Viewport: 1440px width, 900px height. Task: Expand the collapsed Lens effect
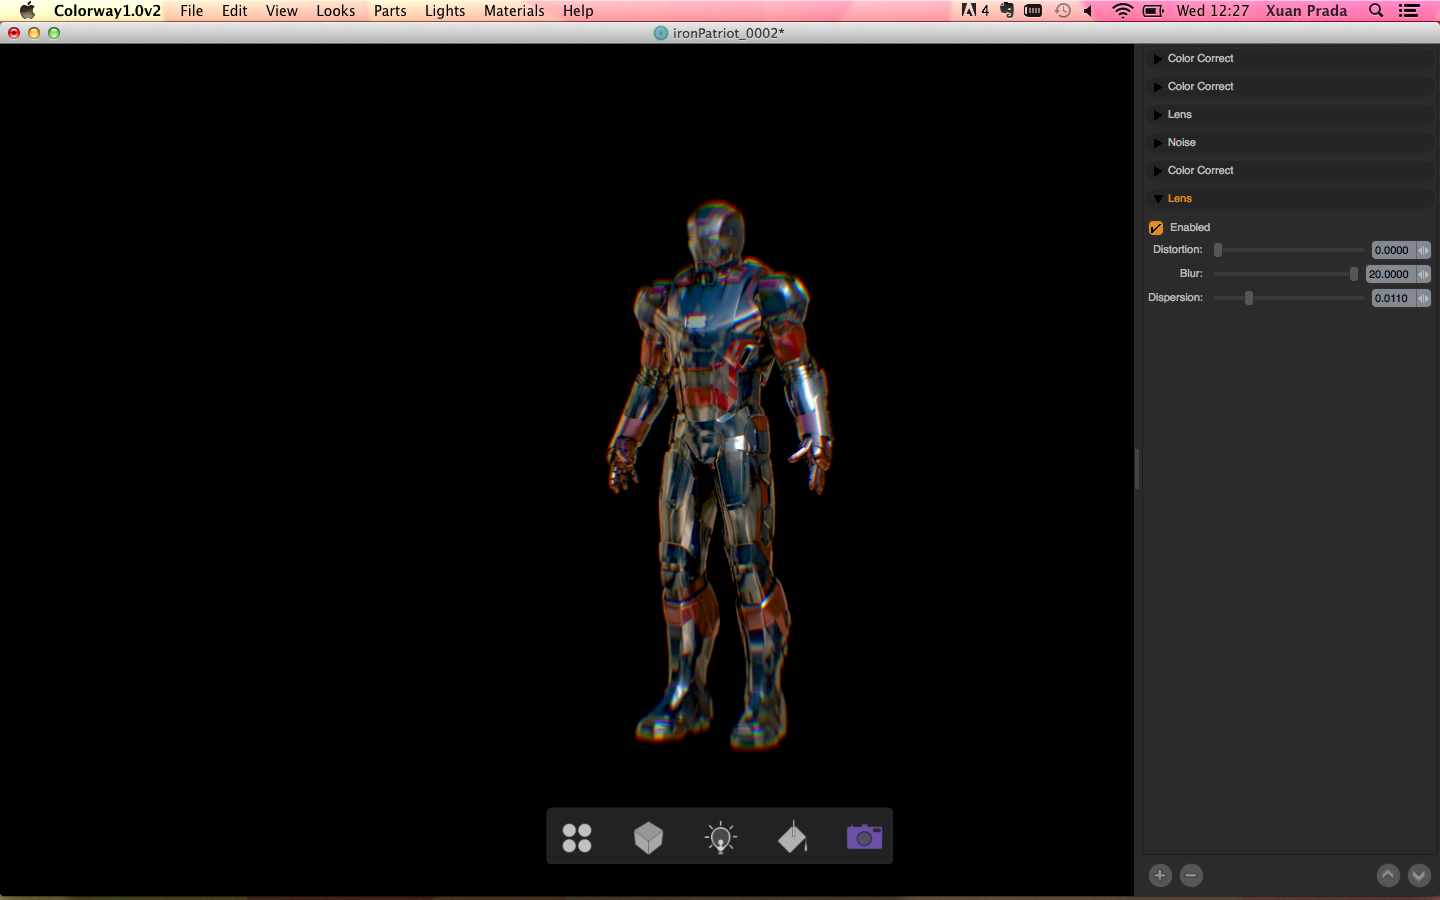coord(1158,115)
